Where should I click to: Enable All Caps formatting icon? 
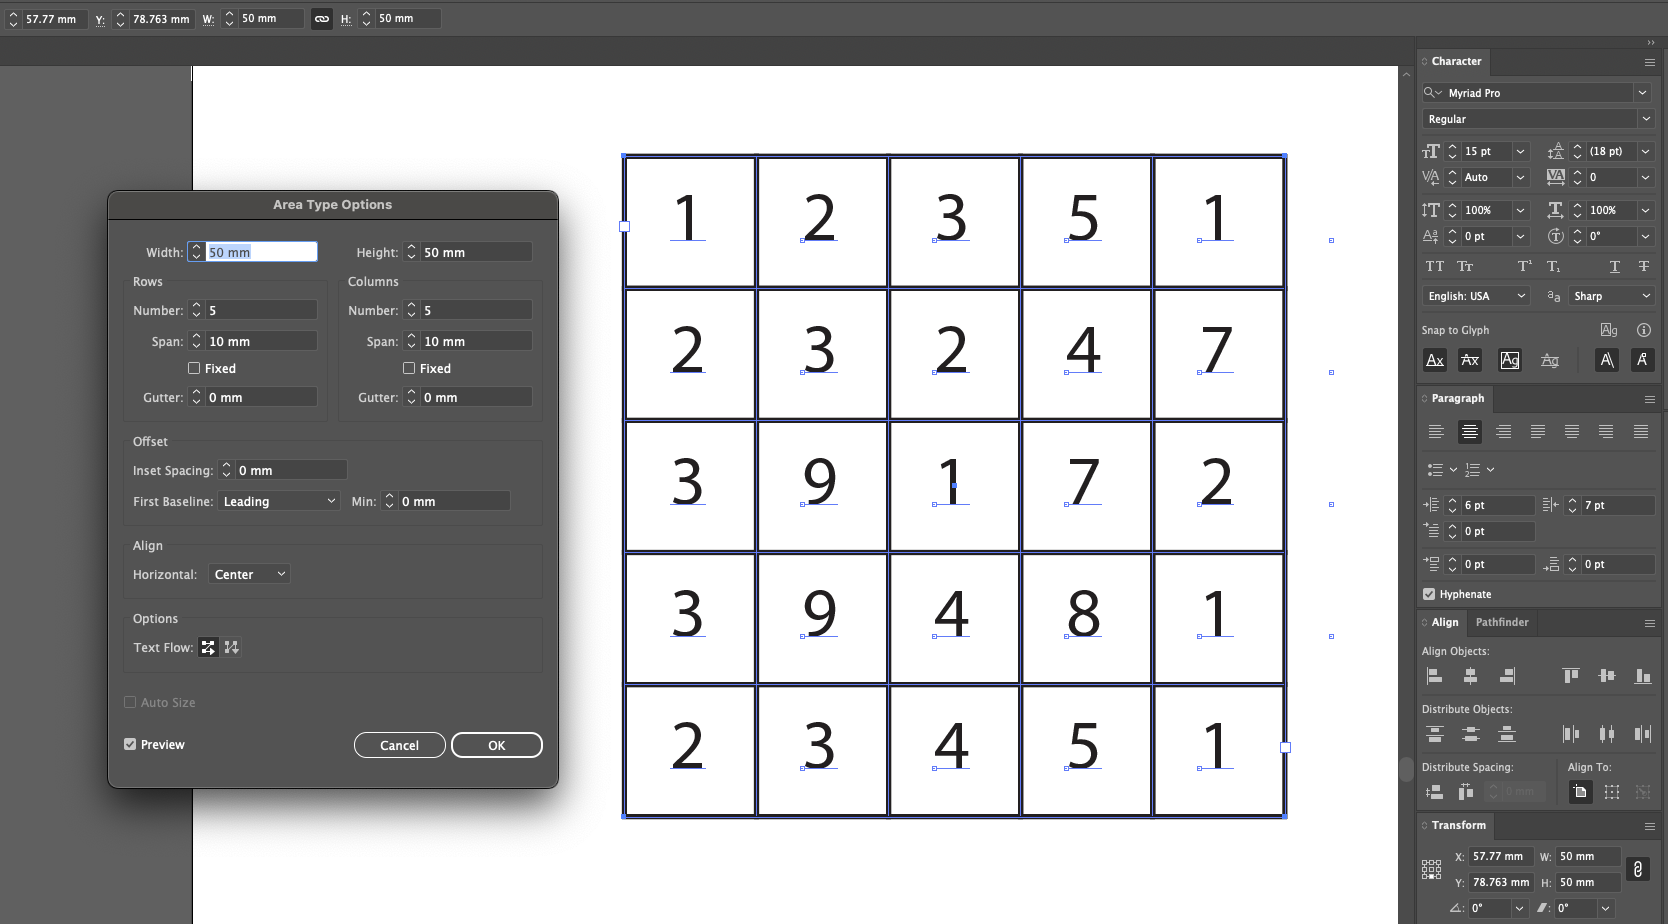coord(1434,265)
